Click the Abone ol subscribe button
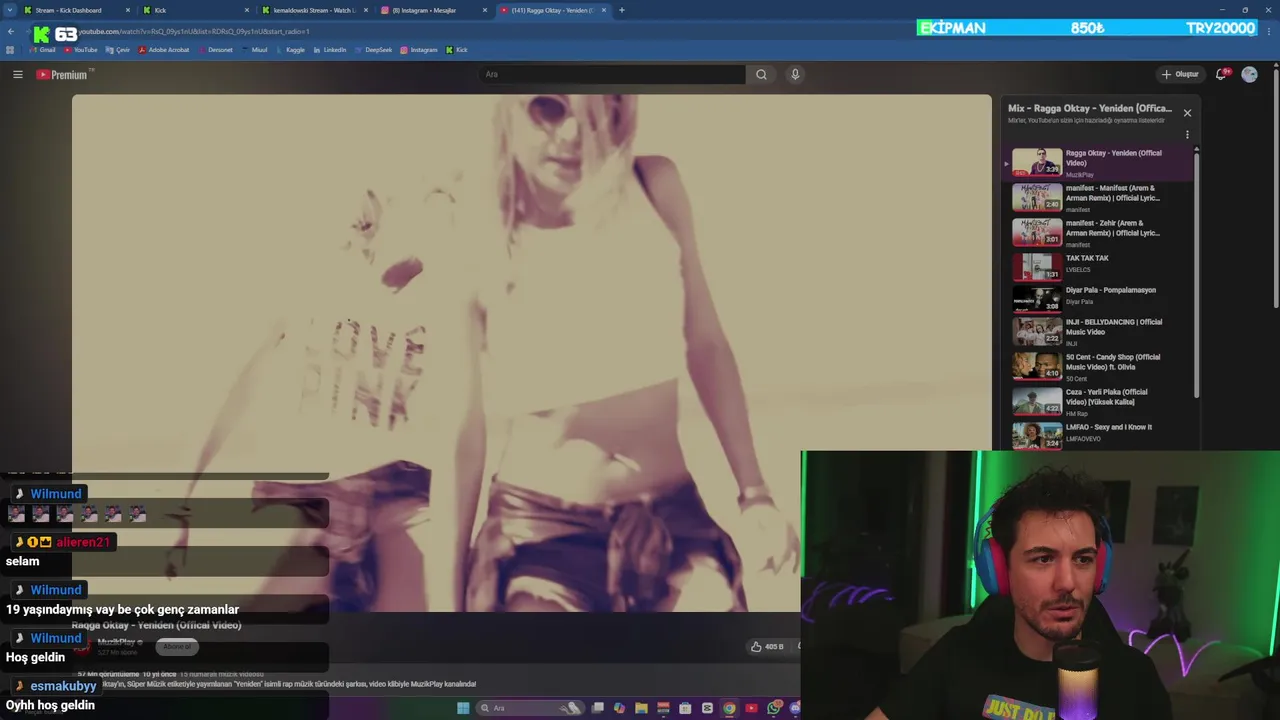Viewport: 1280px width, 720px height. point(177,647)
